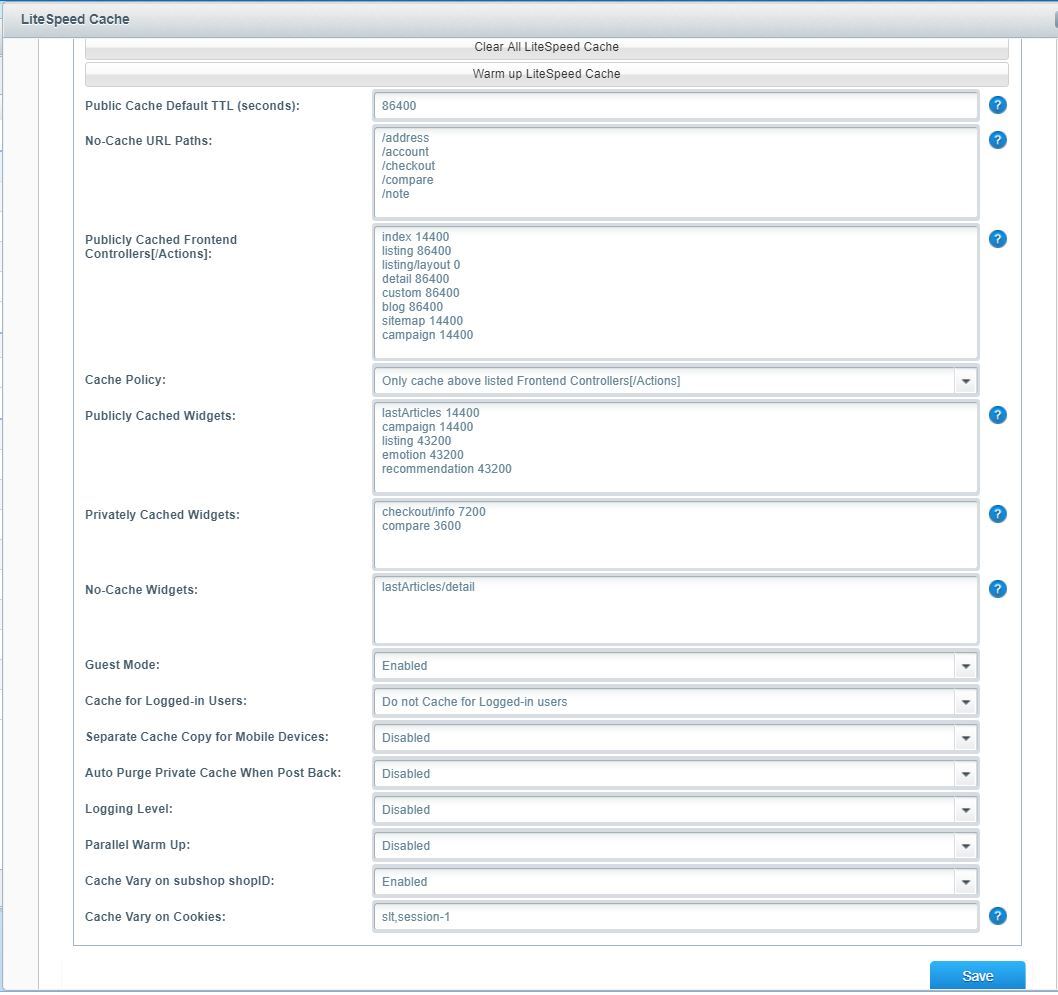Show help for Publicly Cached Frontend Controllers

pos(997,239)
